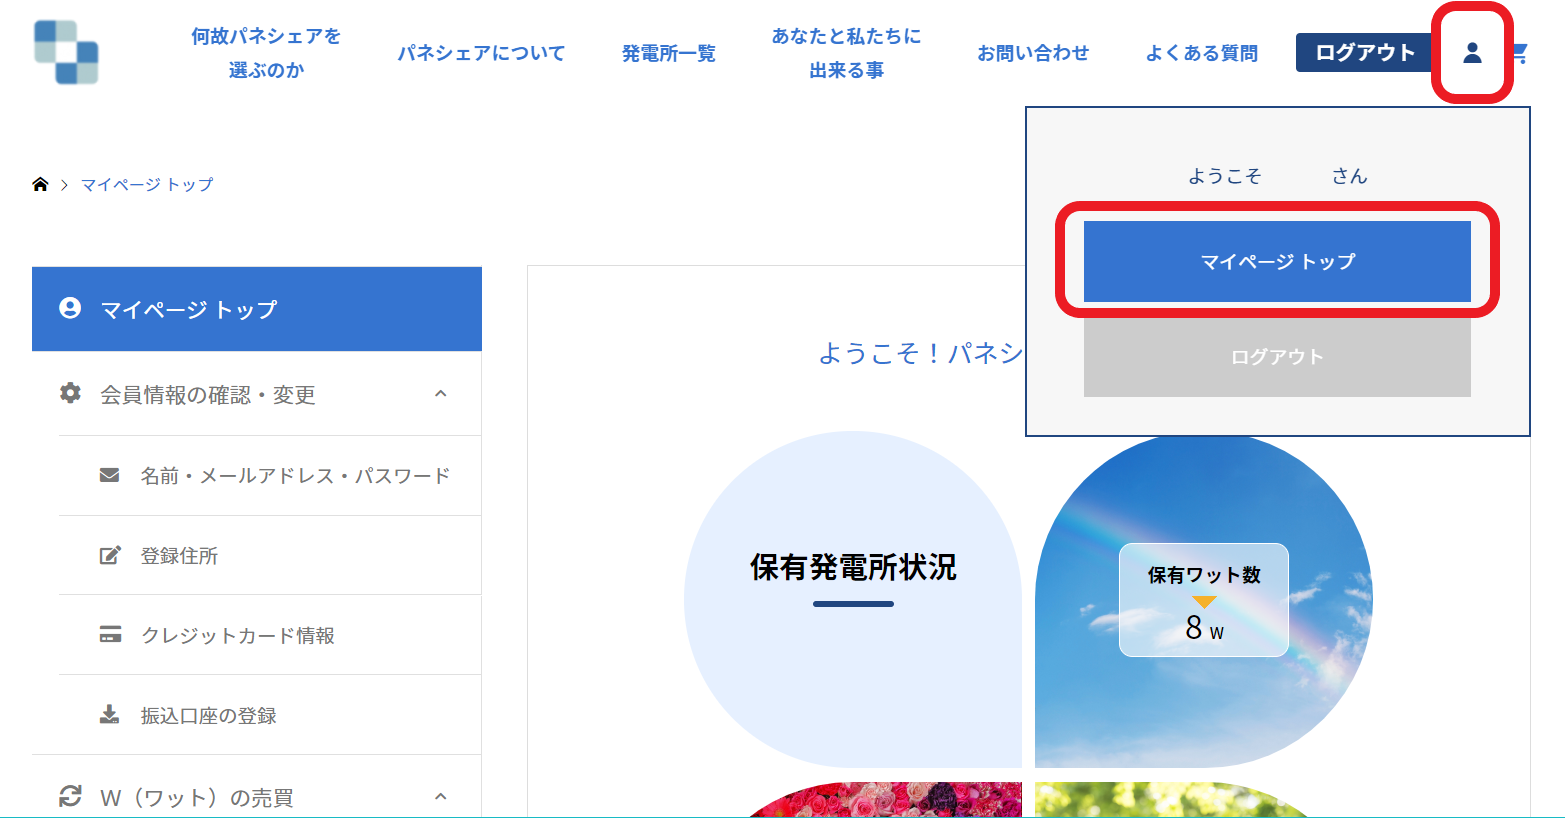This screenshot has height=818, width=1565.
Task: Click the credit card icon in sidebar
Action: tap(110, 635)
